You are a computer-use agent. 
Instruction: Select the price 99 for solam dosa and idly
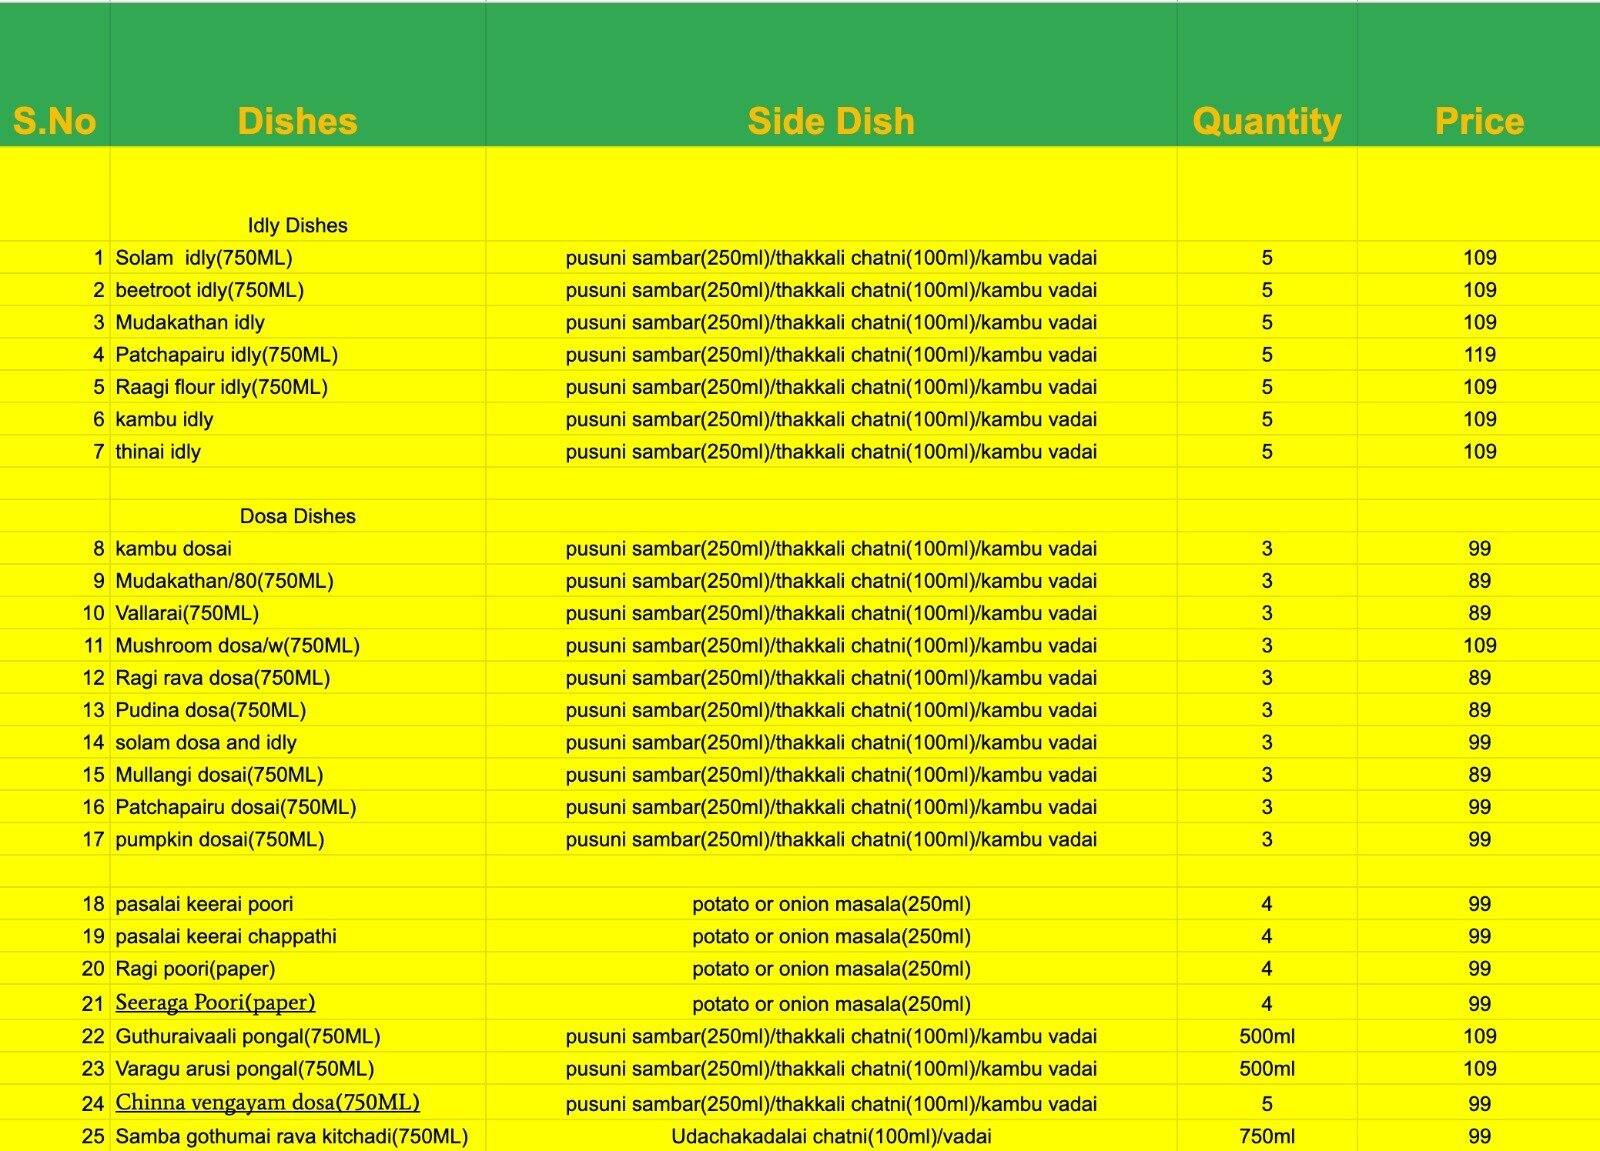1480,742
